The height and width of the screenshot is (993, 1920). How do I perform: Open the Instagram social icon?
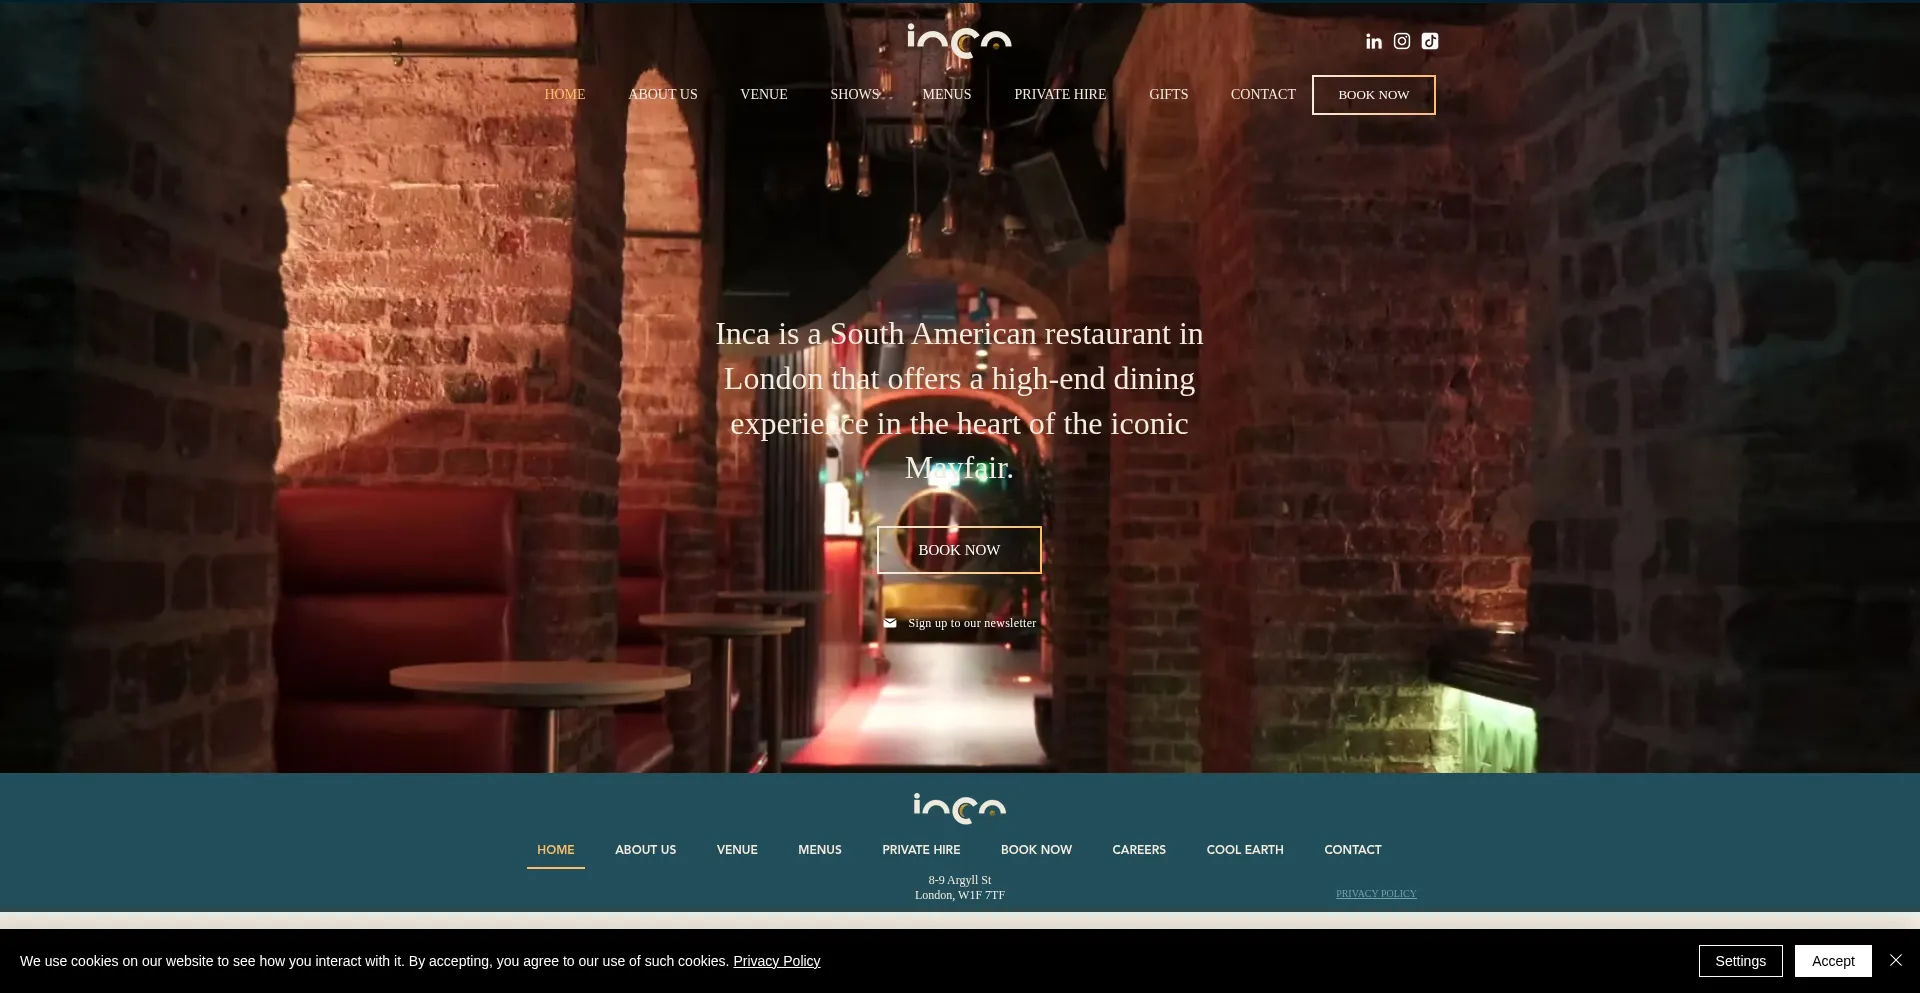(1402, 41)
